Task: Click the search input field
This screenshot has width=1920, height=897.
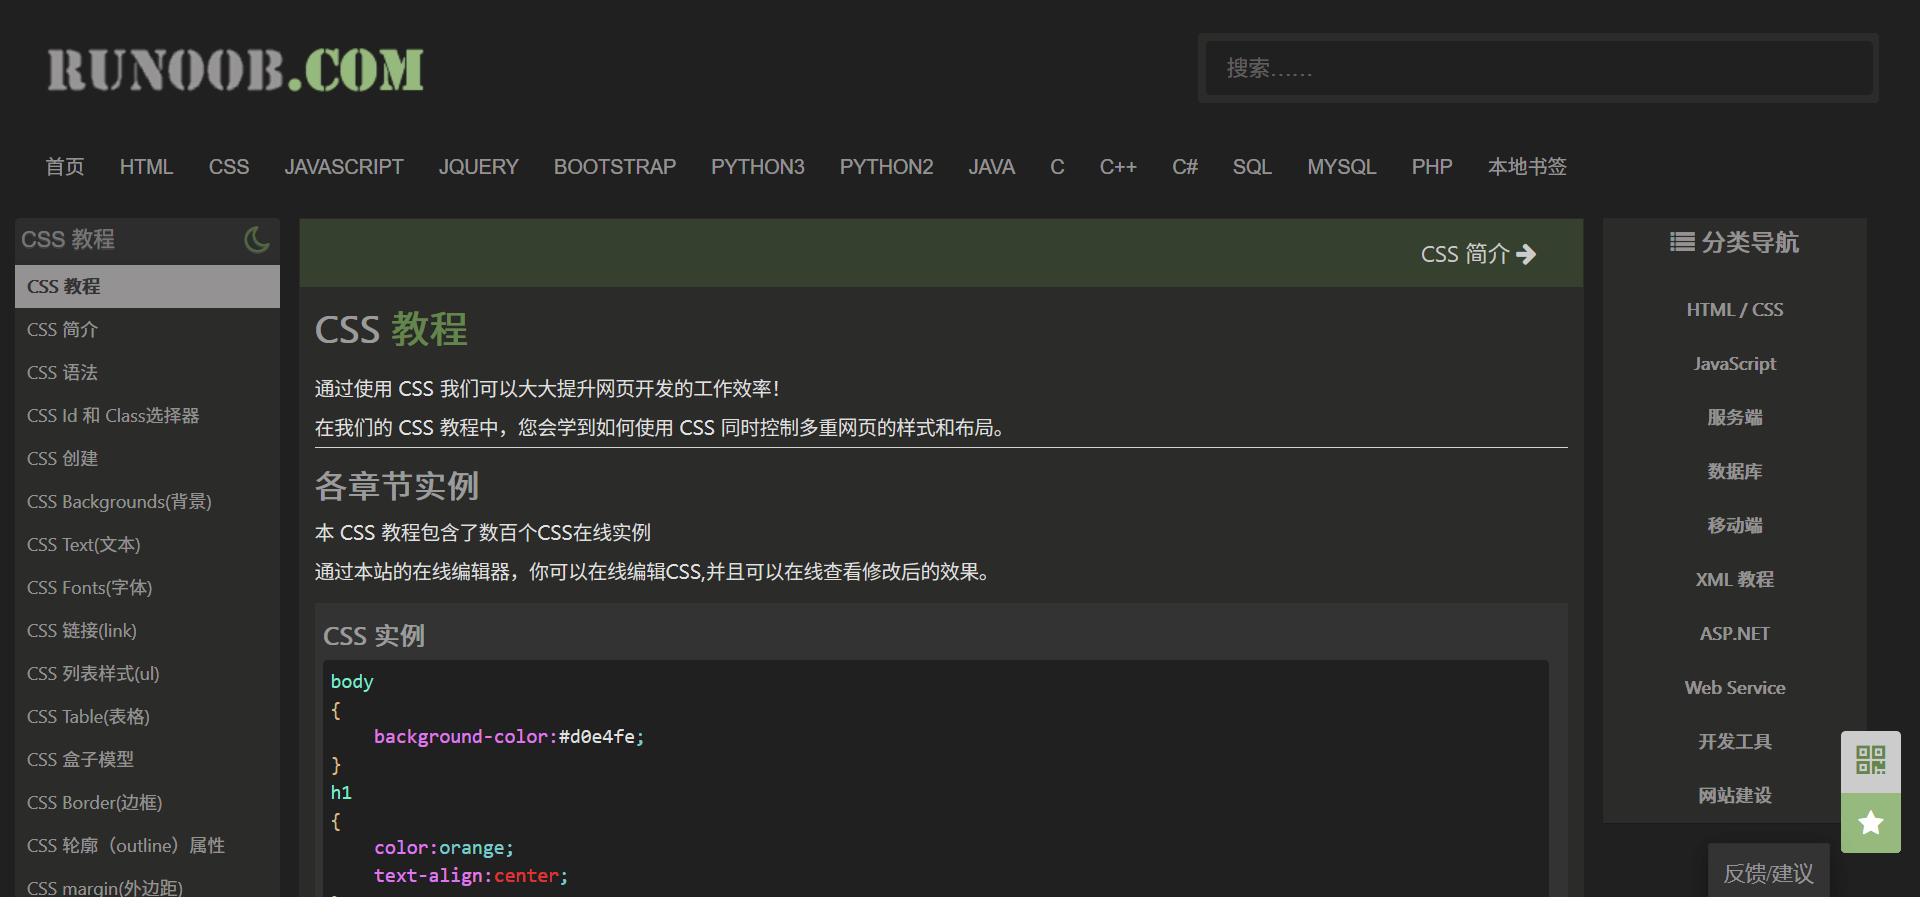Action: 1537,68
